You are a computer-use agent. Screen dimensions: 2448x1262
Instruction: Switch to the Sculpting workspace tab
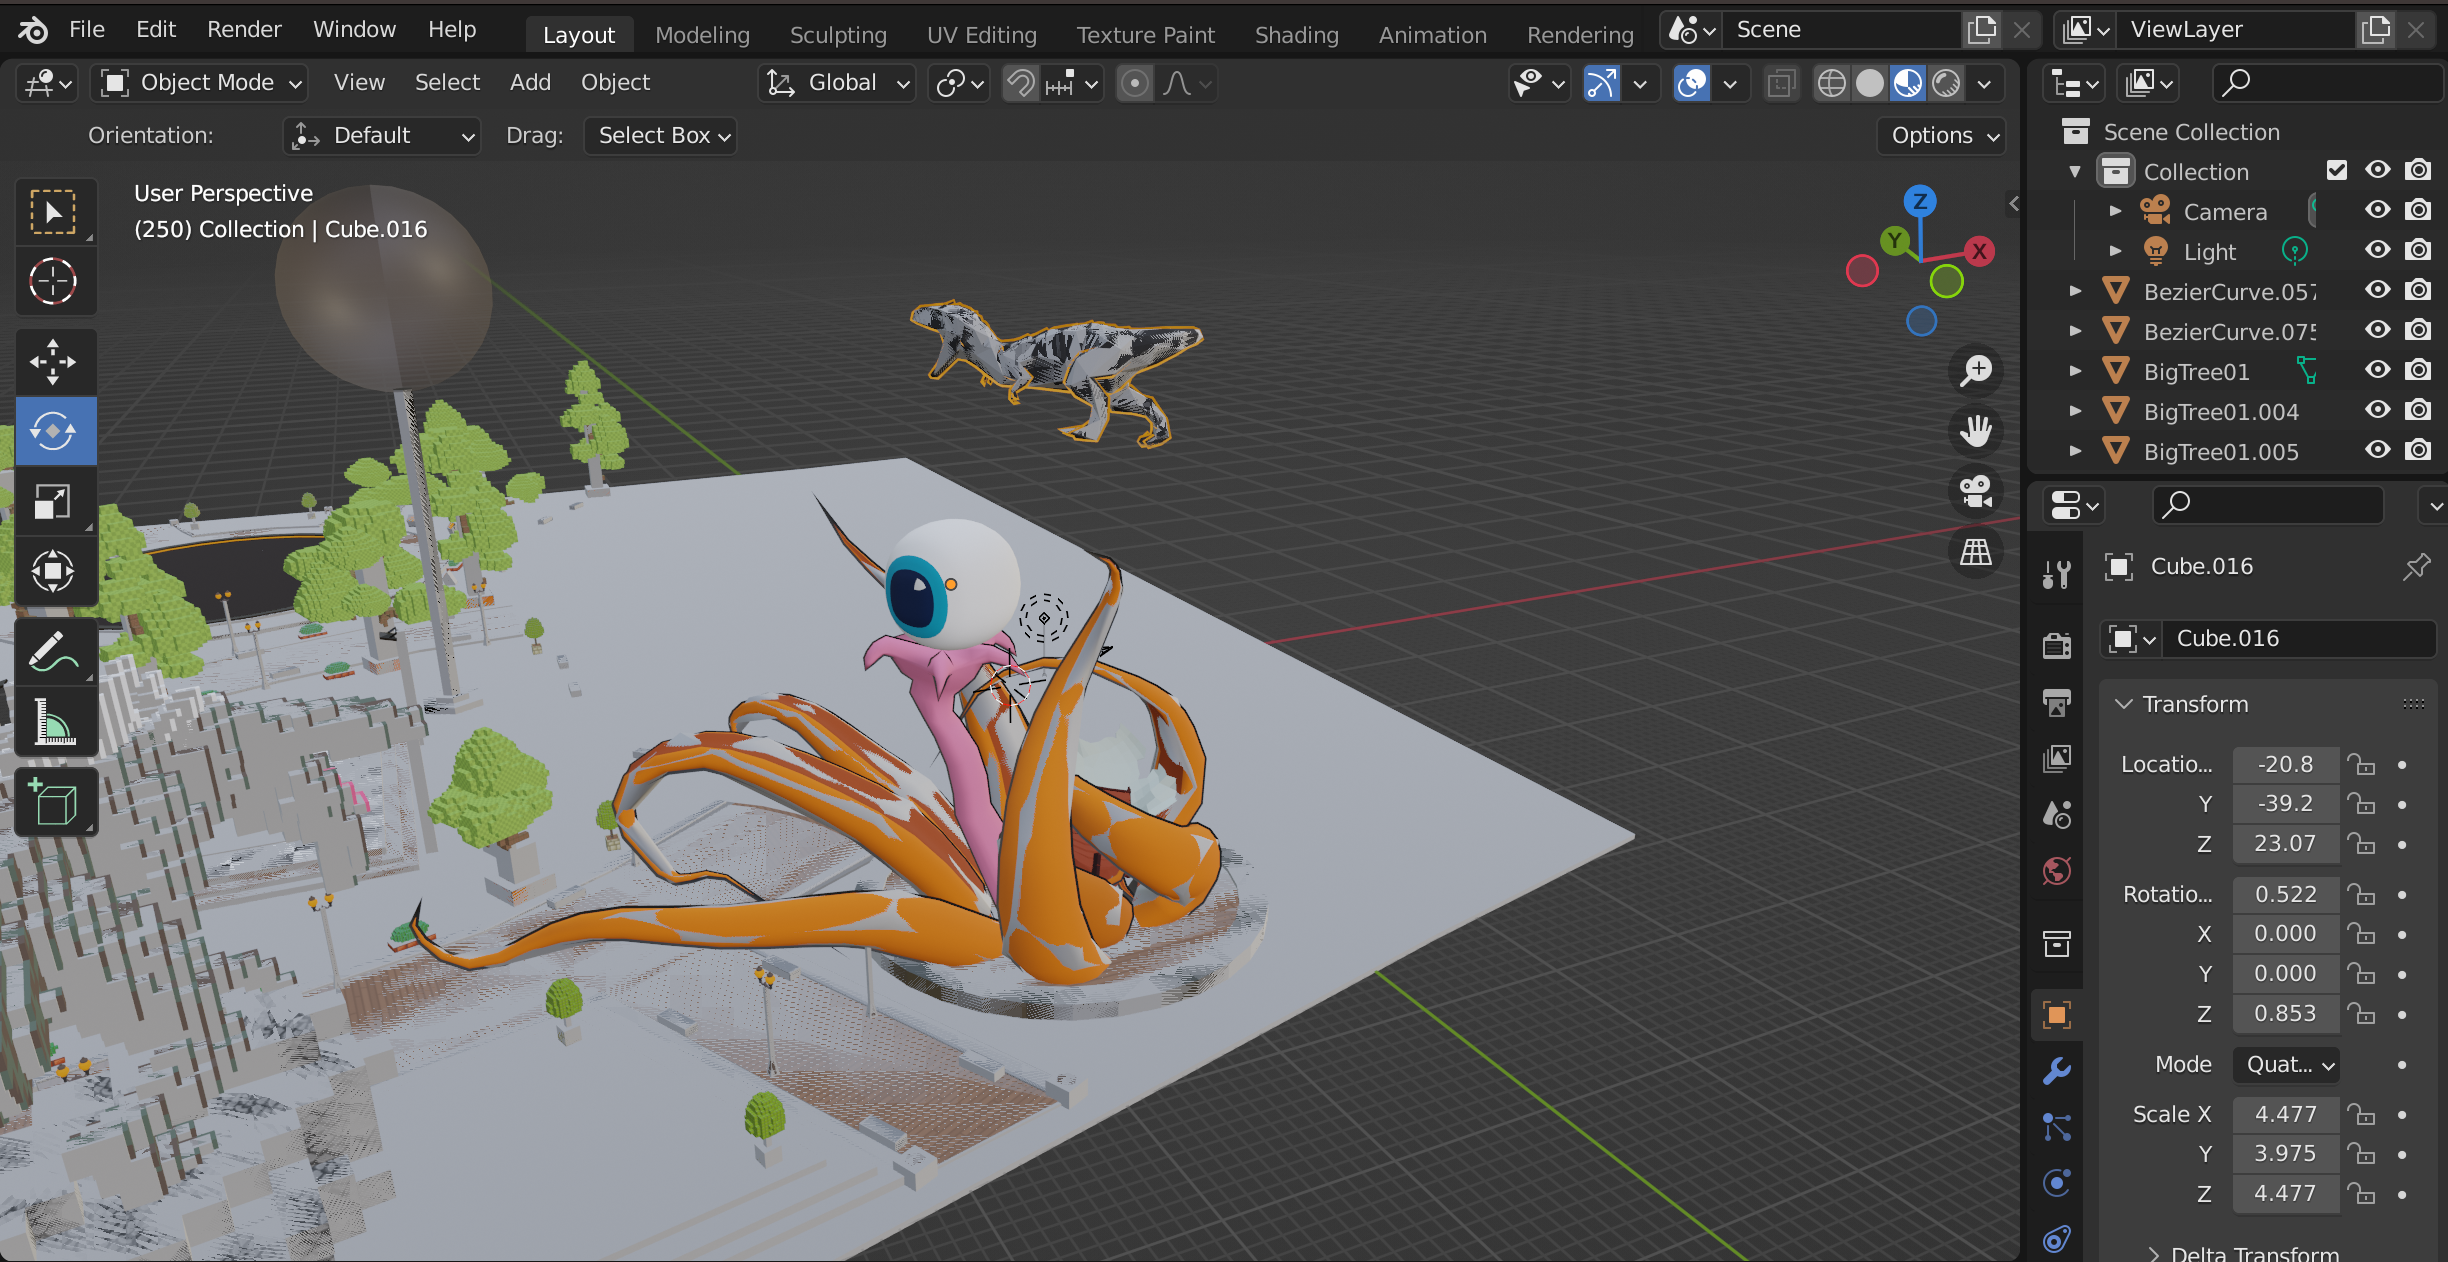coord(837,35)
